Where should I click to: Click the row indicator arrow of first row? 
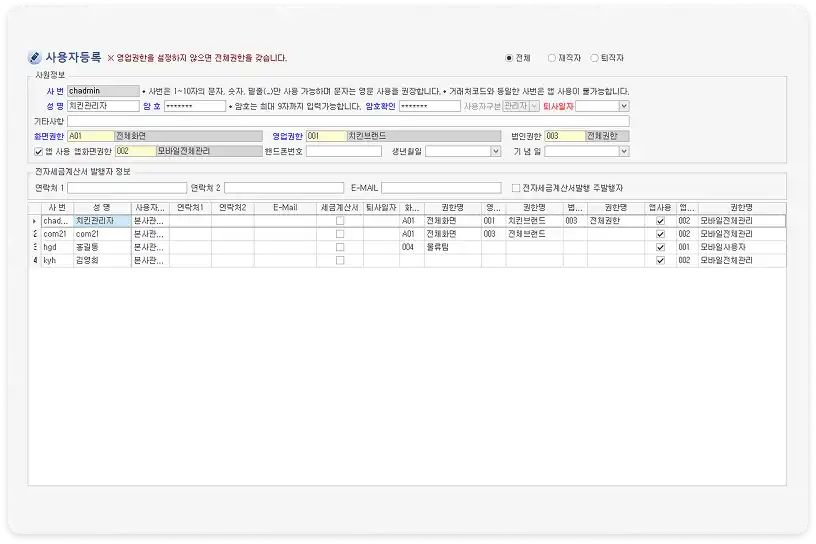34,221
